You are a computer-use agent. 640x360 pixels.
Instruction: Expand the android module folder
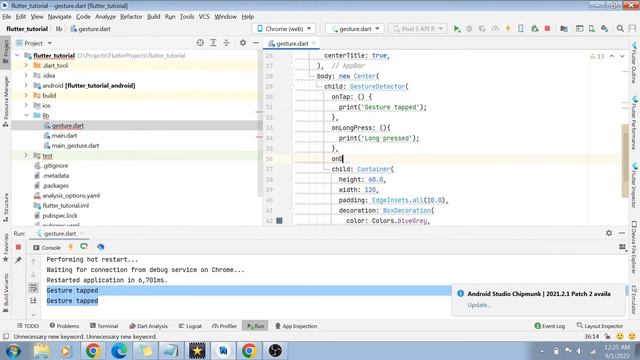tap(26, 85)
